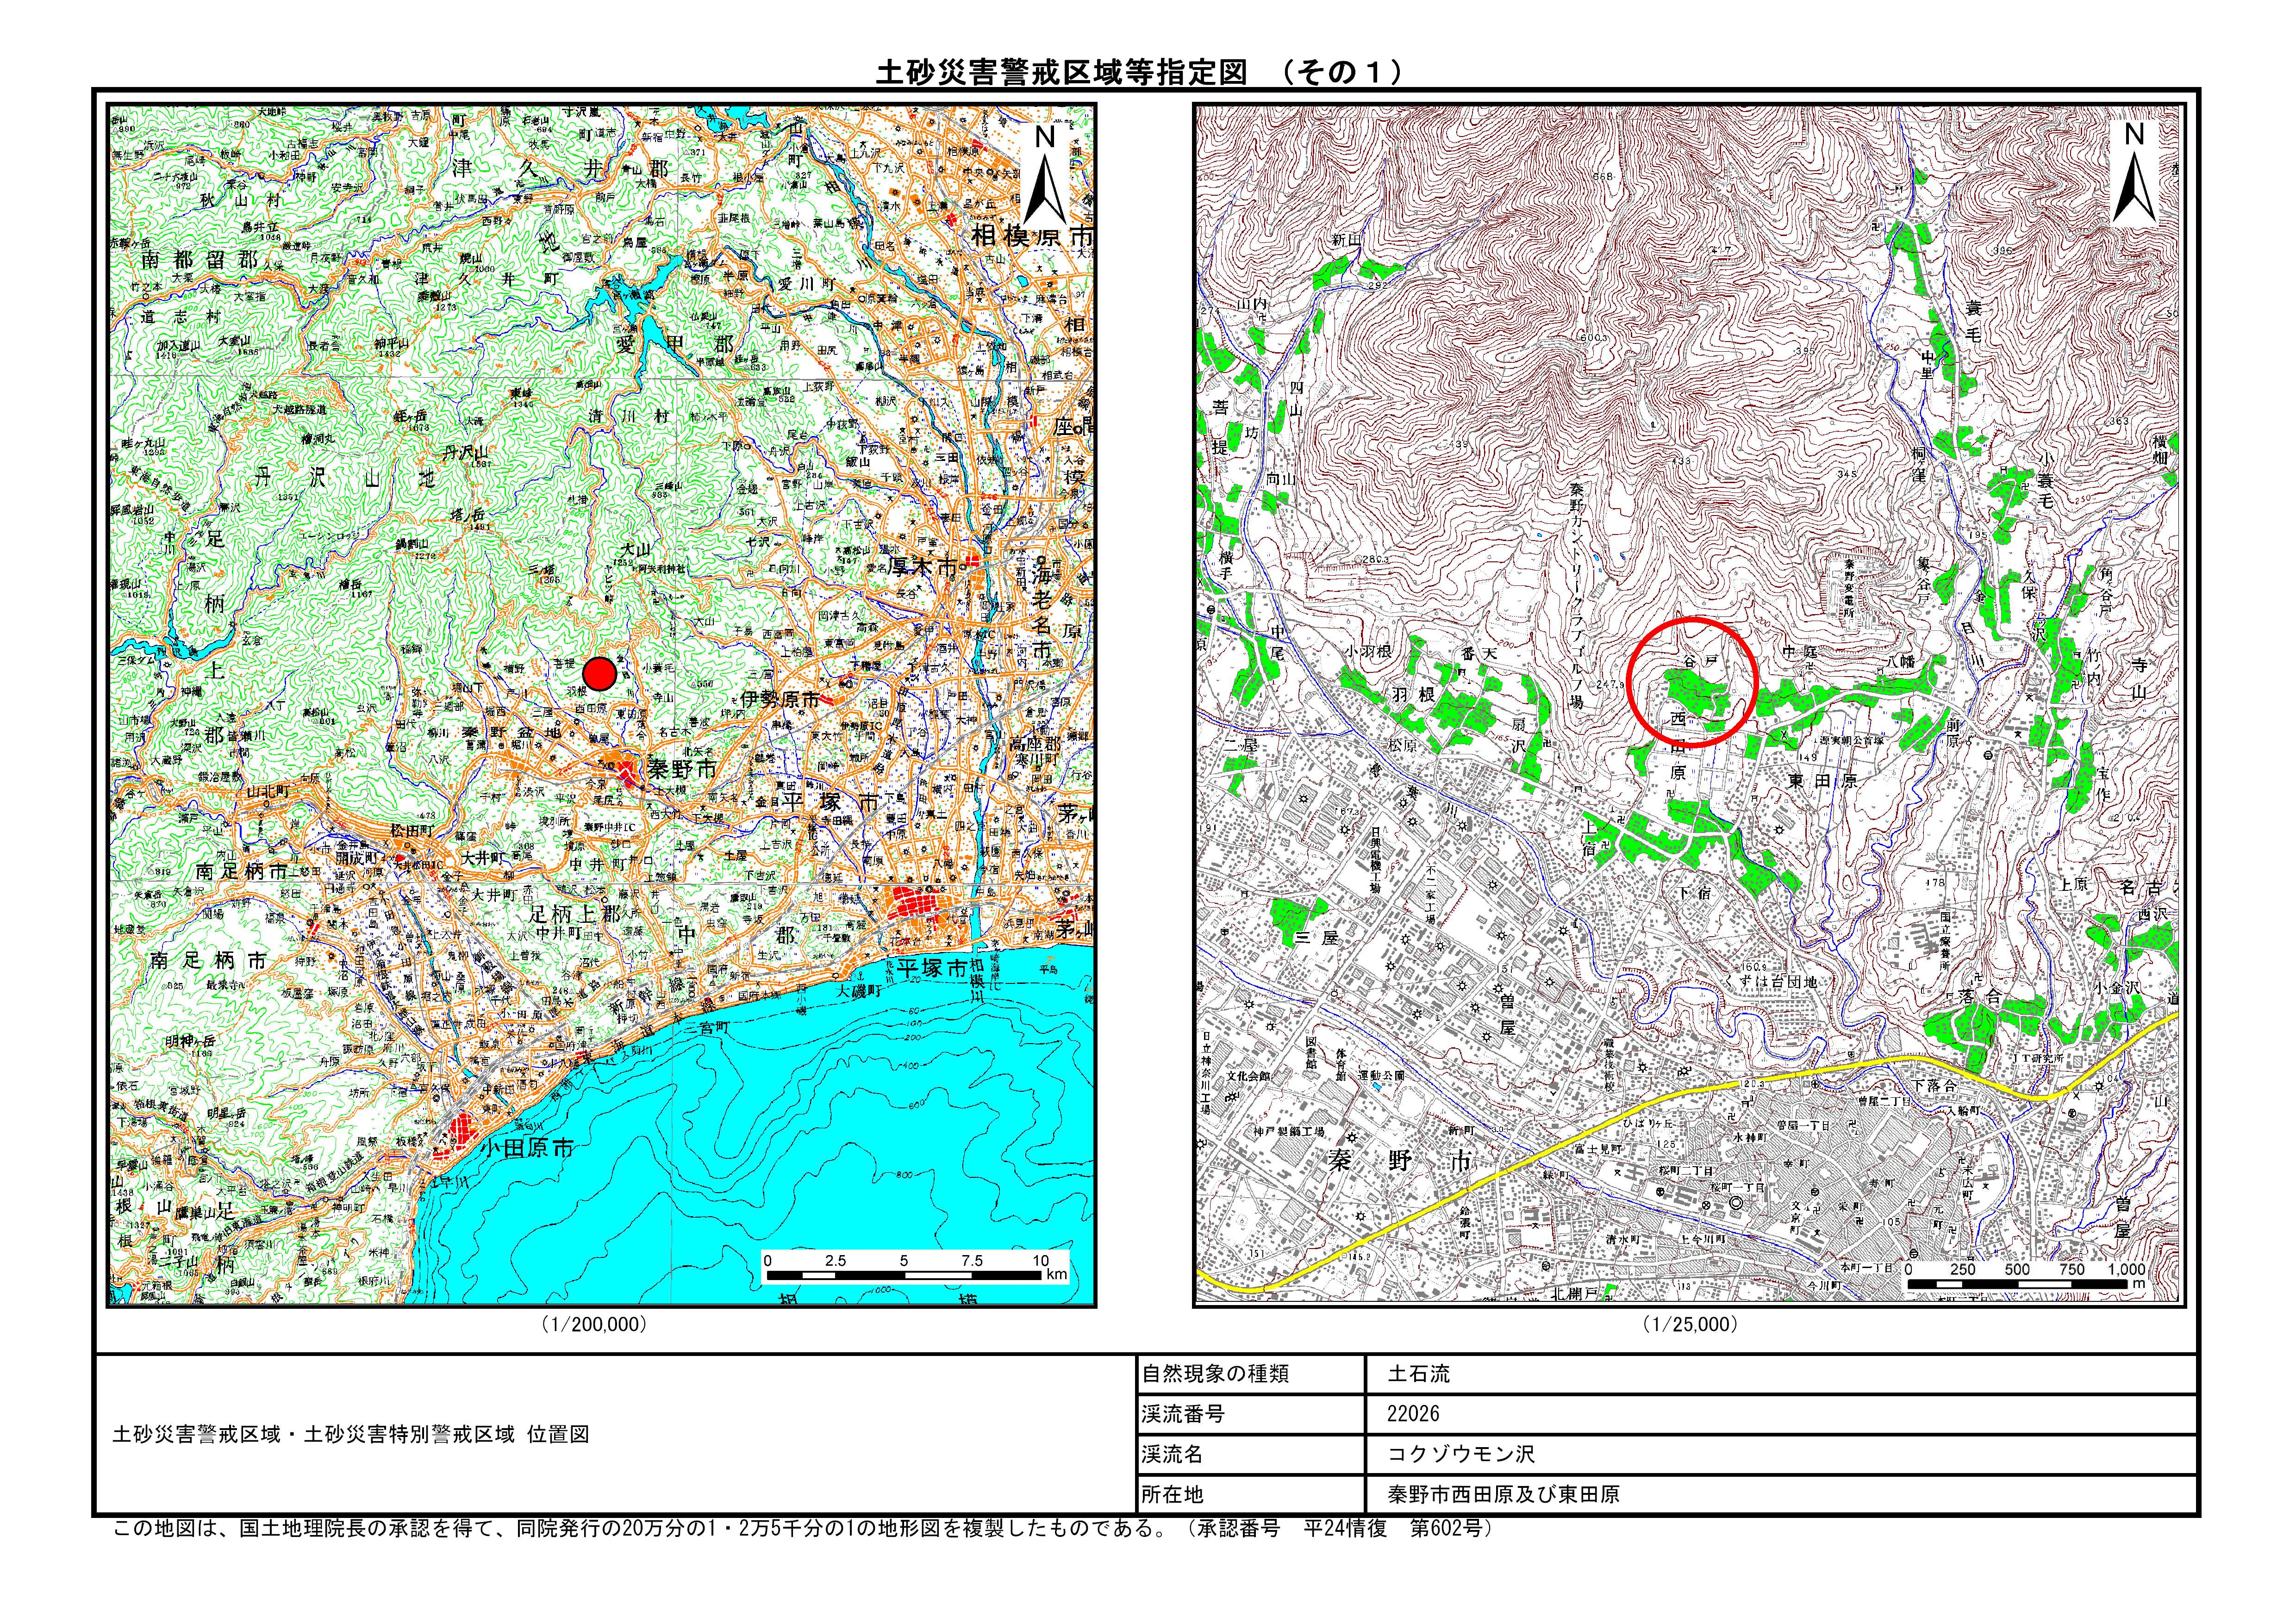Click the stream number 22026
This screenshot has height=1623, width=2296.
[x=1413, y=1414]
